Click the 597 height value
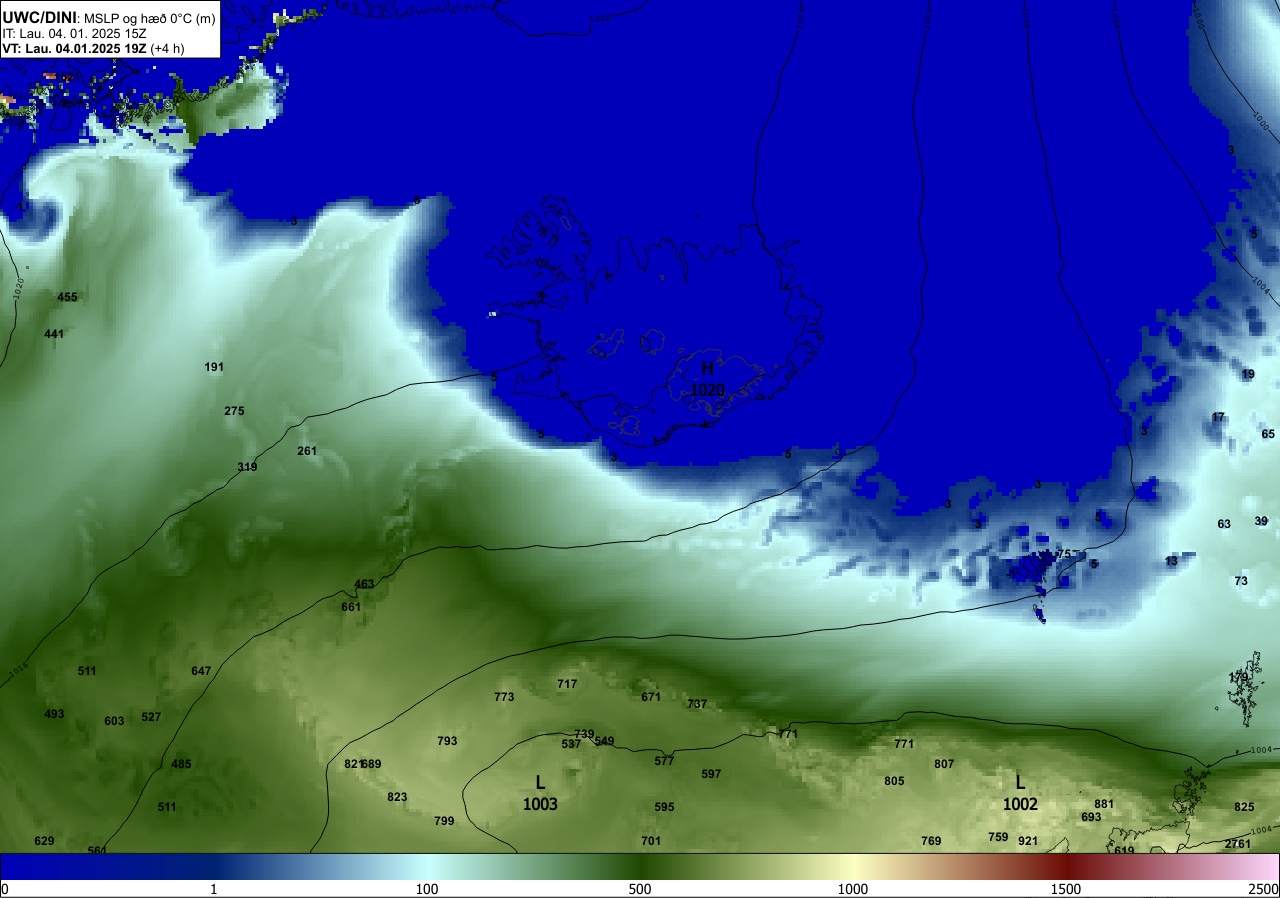This screenshot has width=1280, height=898. click(x=711, y=774)
